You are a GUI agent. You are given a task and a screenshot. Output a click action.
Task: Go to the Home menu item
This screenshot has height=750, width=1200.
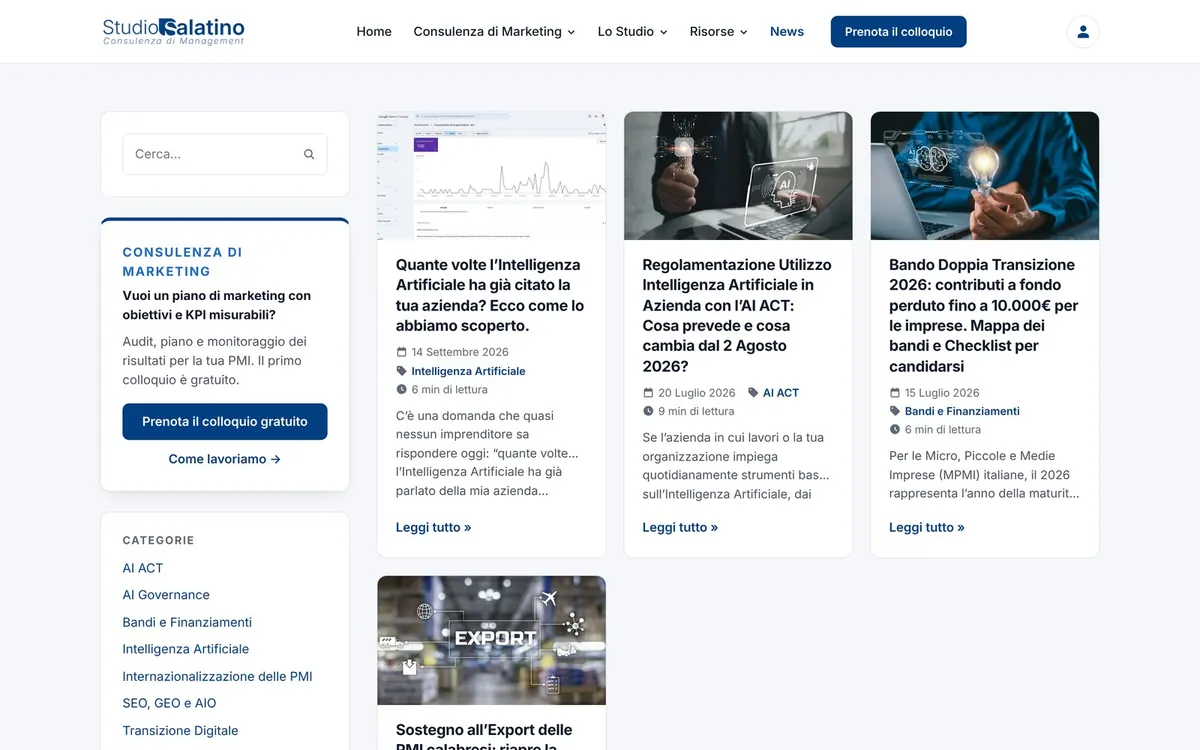tap(374, 31)
